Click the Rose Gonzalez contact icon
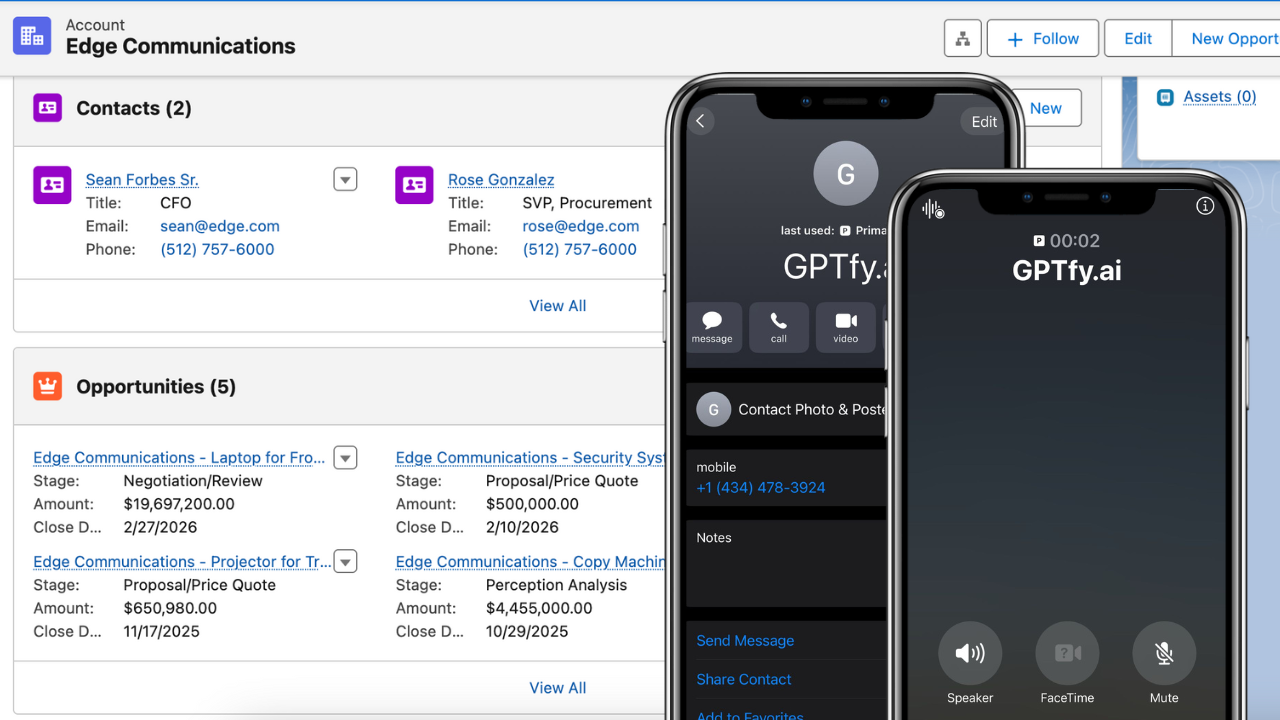Viewport: 1280px width, 720px height. 414,185
